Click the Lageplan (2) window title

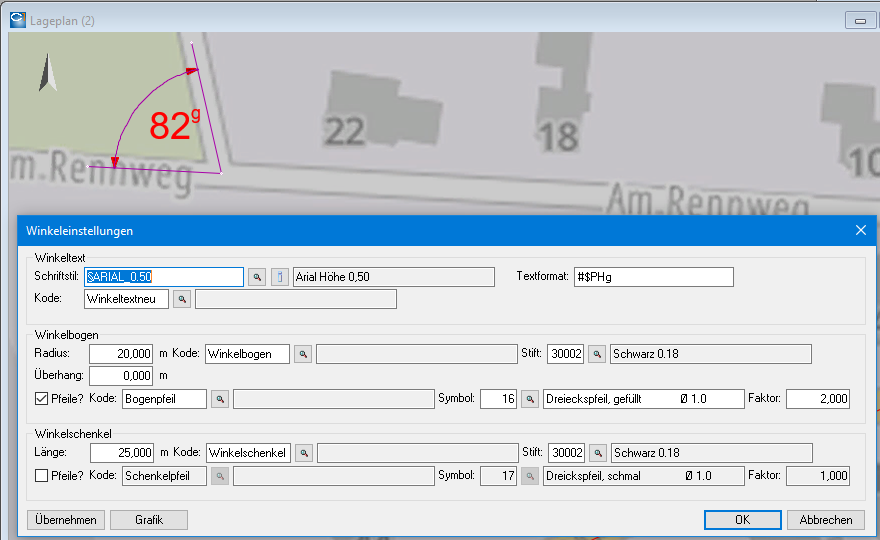[x=62, y=21]
